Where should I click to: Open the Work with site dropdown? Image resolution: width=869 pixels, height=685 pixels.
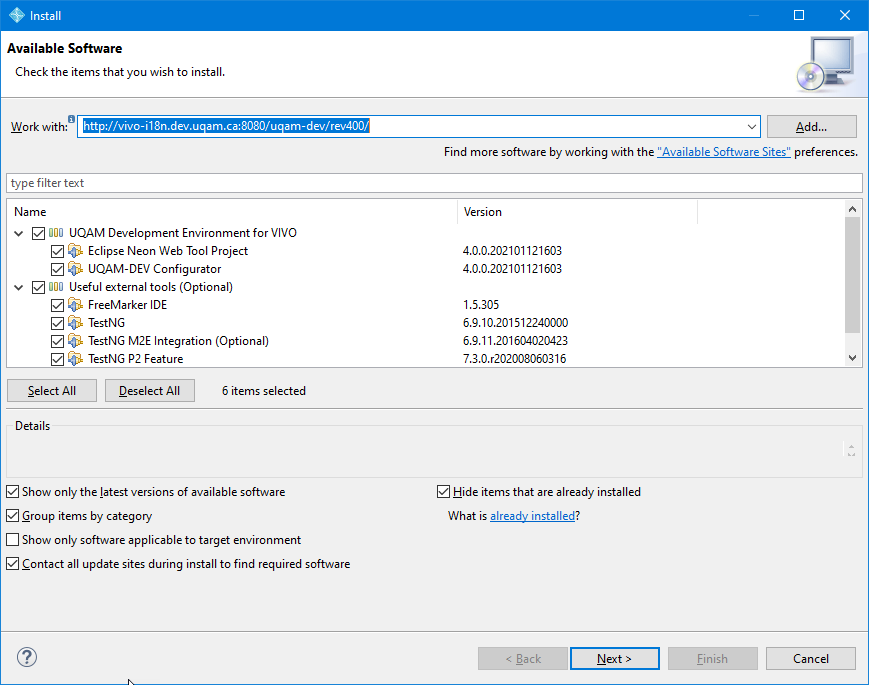pyautogui.click(x=752, y=126)
